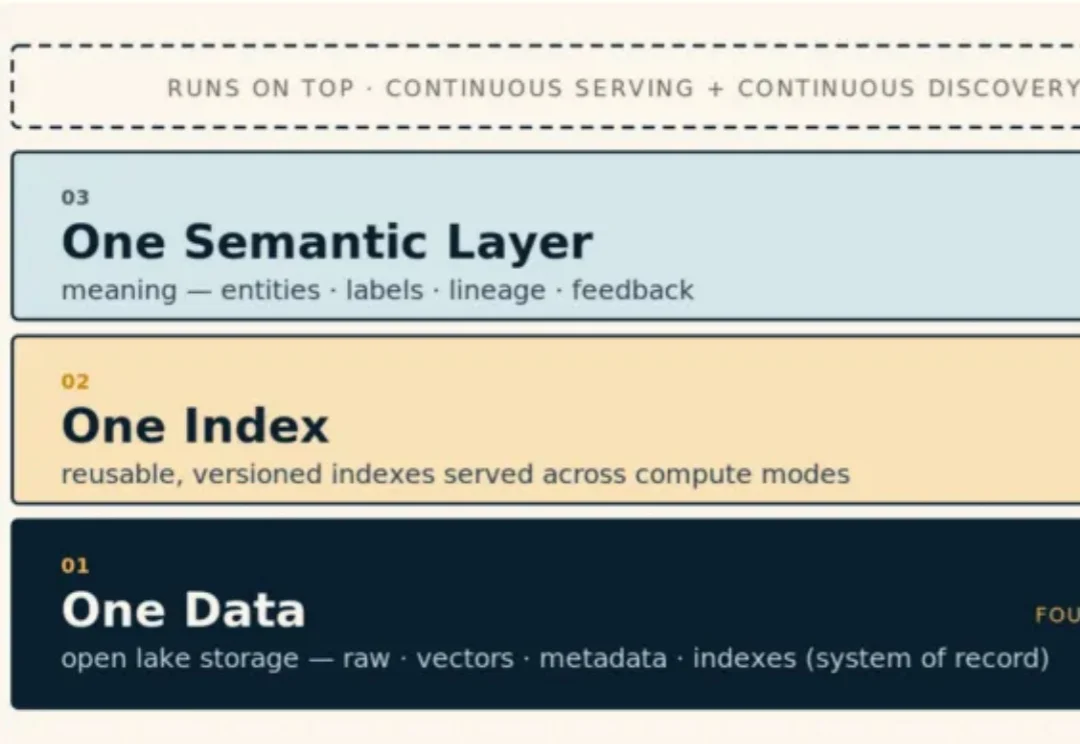The image size is (1080, 744).
Task: Click the yellow FOU label in dark block
Action: [1057, 614]
